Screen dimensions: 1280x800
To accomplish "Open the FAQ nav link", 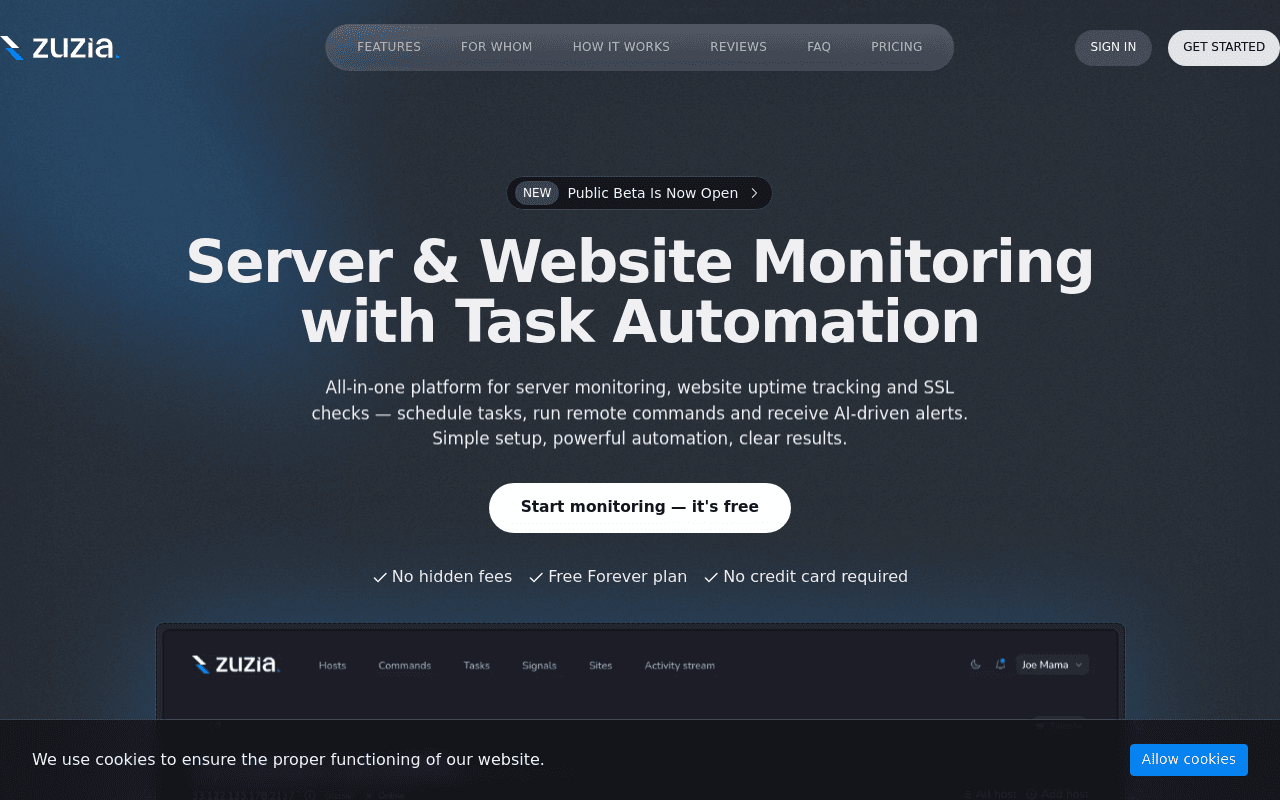I will pyautogui.click(x=819, y=47).
